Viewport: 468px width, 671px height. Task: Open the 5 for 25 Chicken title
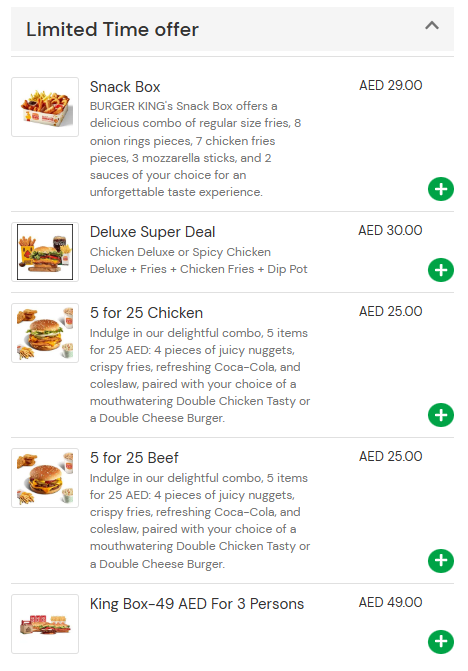click(146, 313)
